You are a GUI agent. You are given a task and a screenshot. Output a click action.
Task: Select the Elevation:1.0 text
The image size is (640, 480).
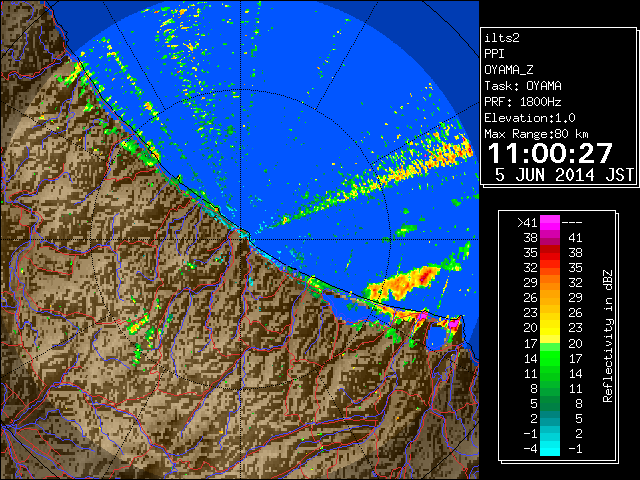530,118
